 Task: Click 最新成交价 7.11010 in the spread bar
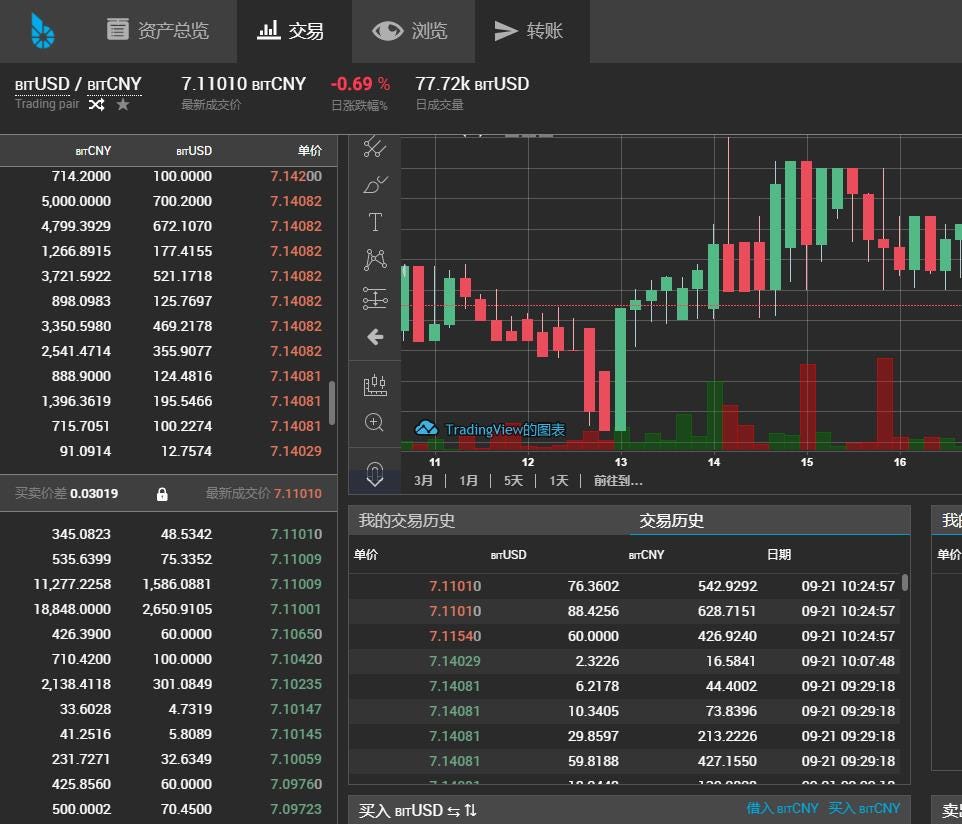tap(263, 493)
